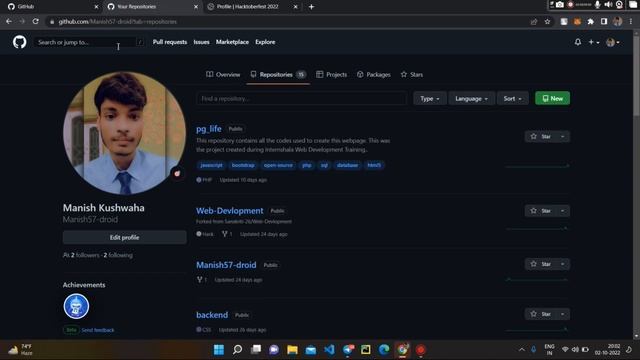Open Issues in the header
Image resolution: width=640 pixels, height=360 pixels.
[x=201, y=42]
